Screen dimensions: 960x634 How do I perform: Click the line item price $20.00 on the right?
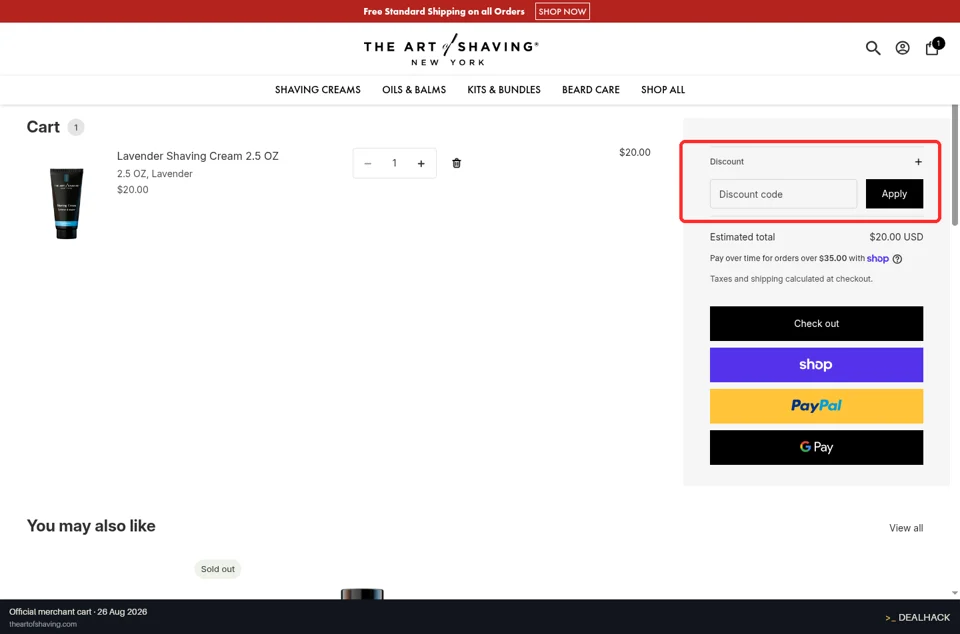635,152
